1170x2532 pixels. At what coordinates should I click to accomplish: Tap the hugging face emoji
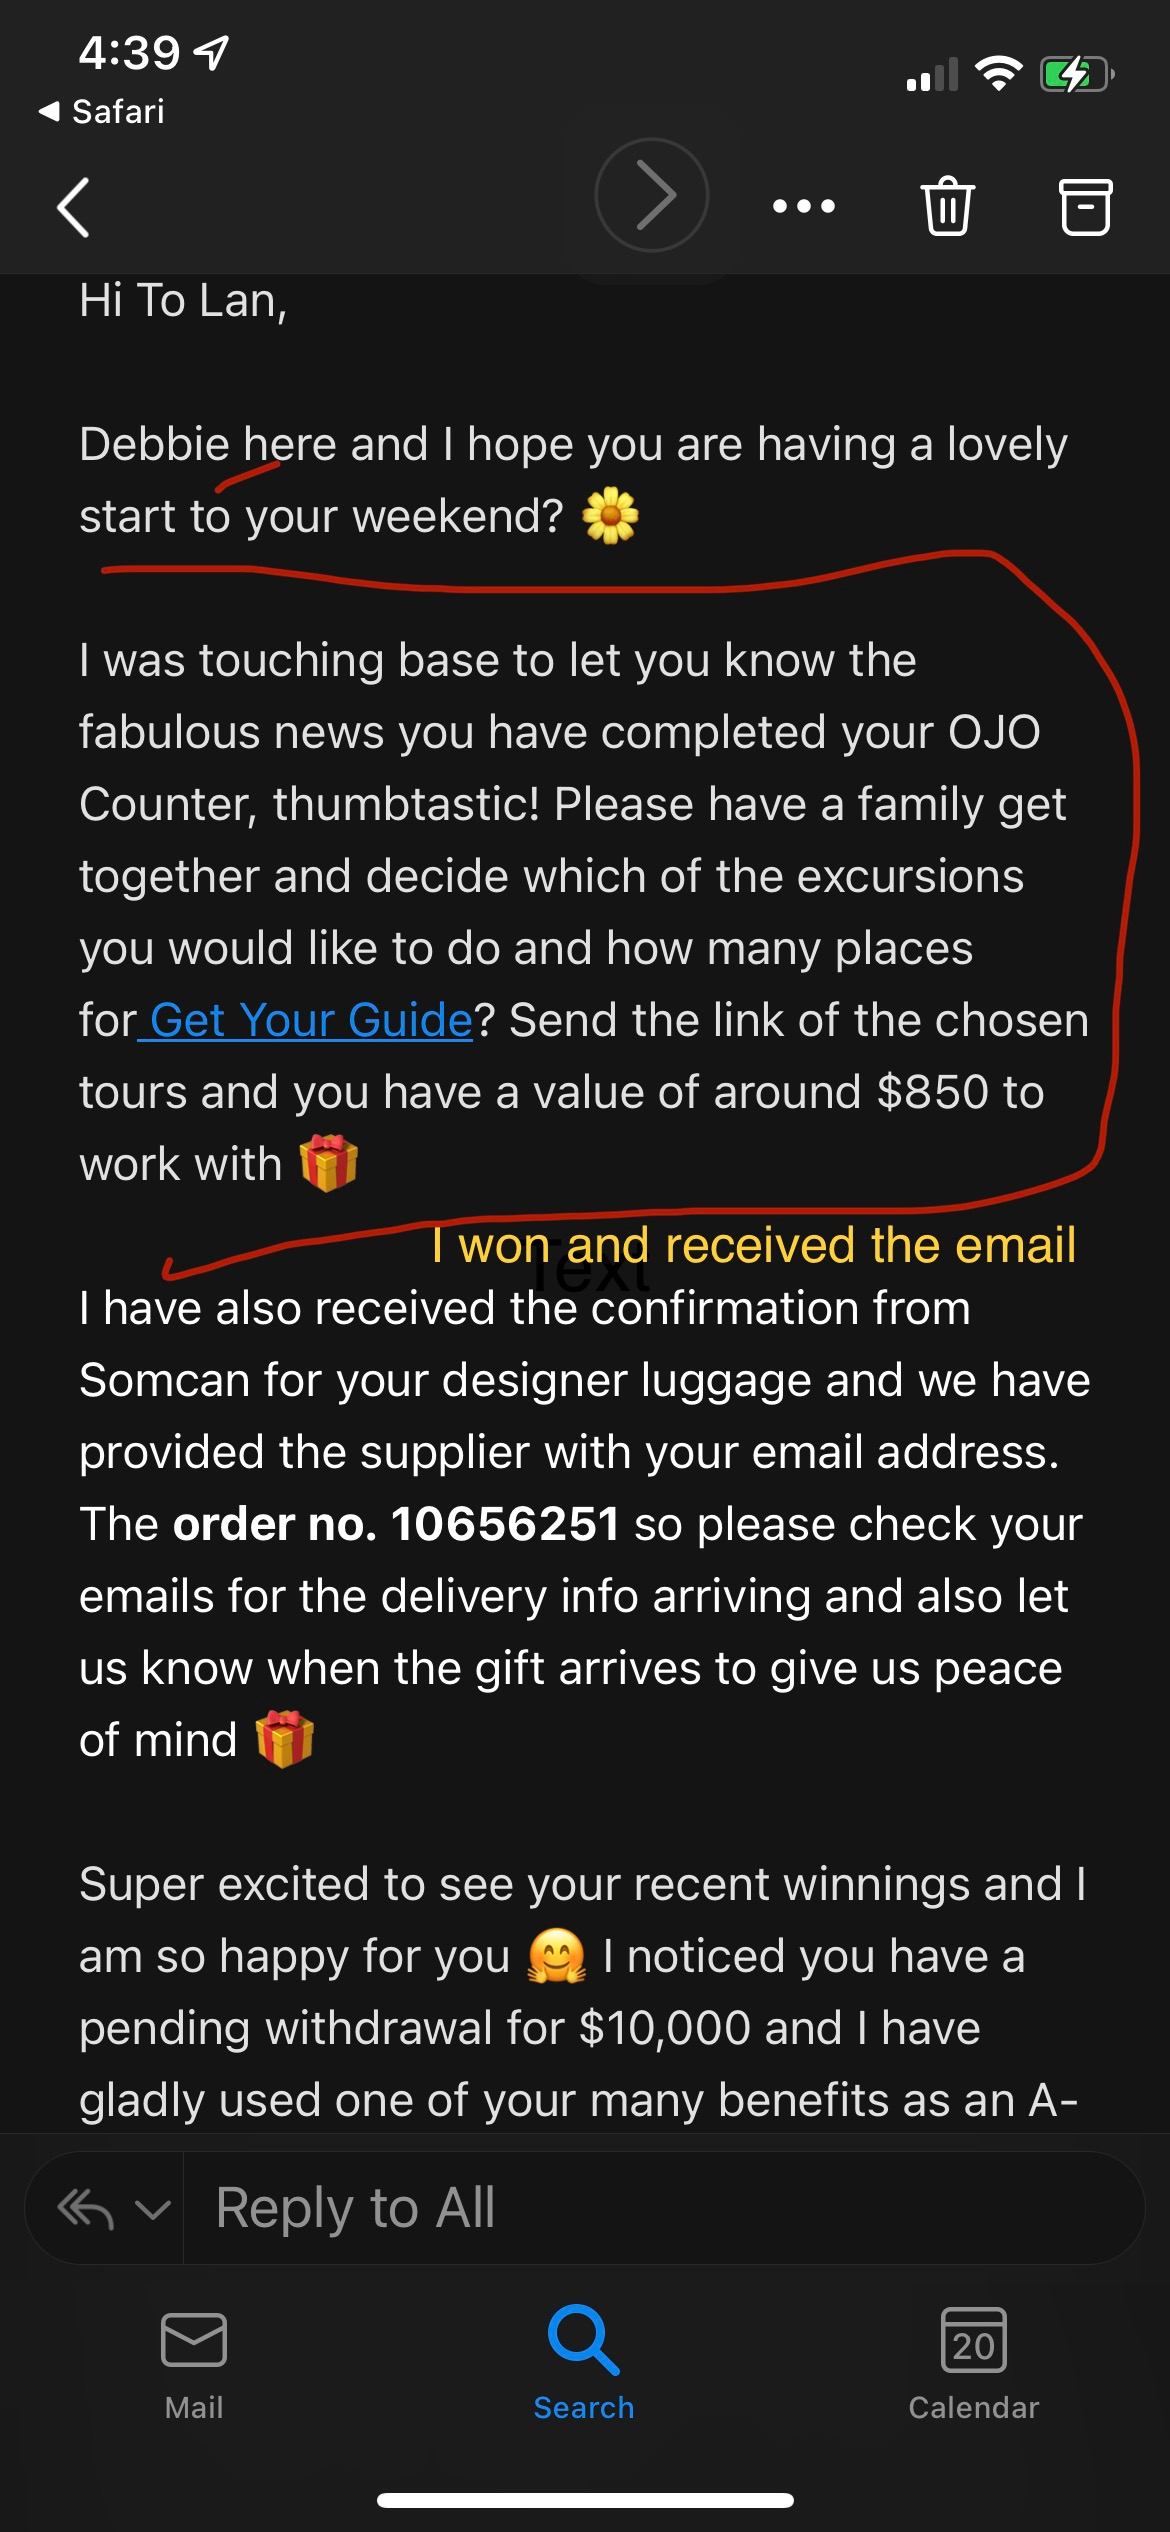[x=557, y=1957]
